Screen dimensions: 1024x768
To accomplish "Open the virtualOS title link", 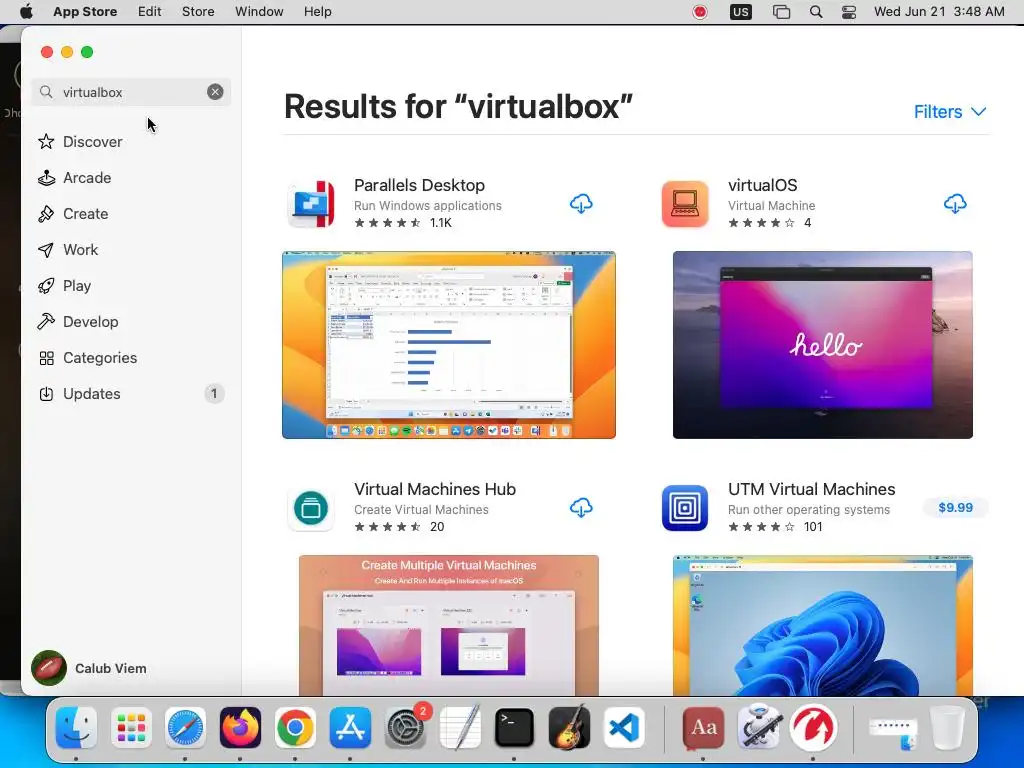I will [x=762, y=185].
